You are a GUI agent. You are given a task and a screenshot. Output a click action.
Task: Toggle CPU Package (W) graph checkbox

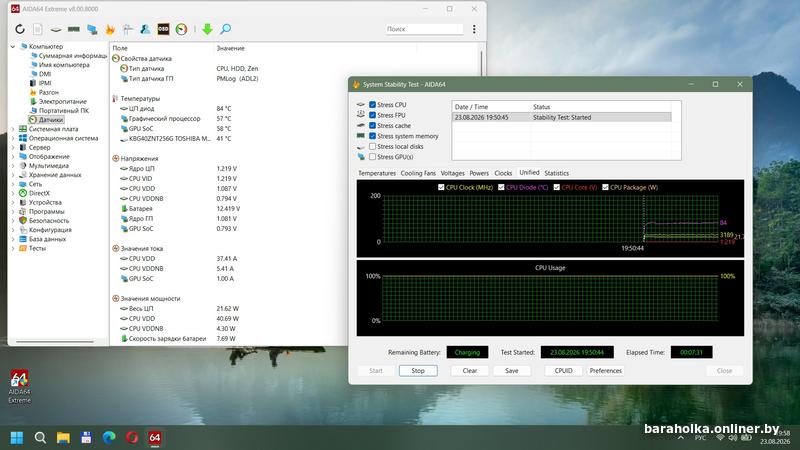[x=605, y=187]
